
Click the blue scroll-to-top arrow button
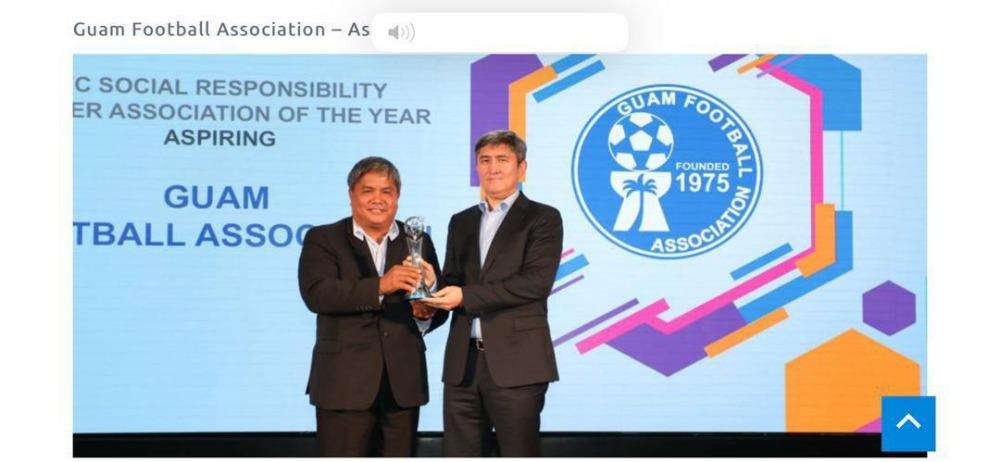pyautogui.click(x=908, y=424)
